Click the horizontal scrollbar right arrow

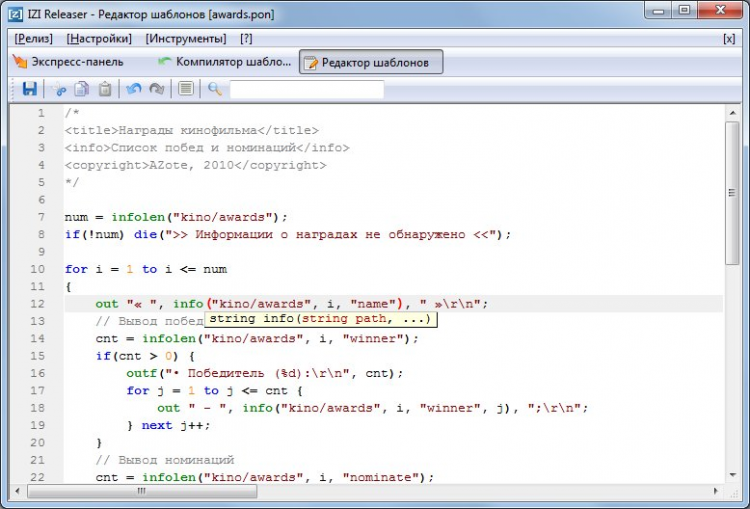pos(716,491)
